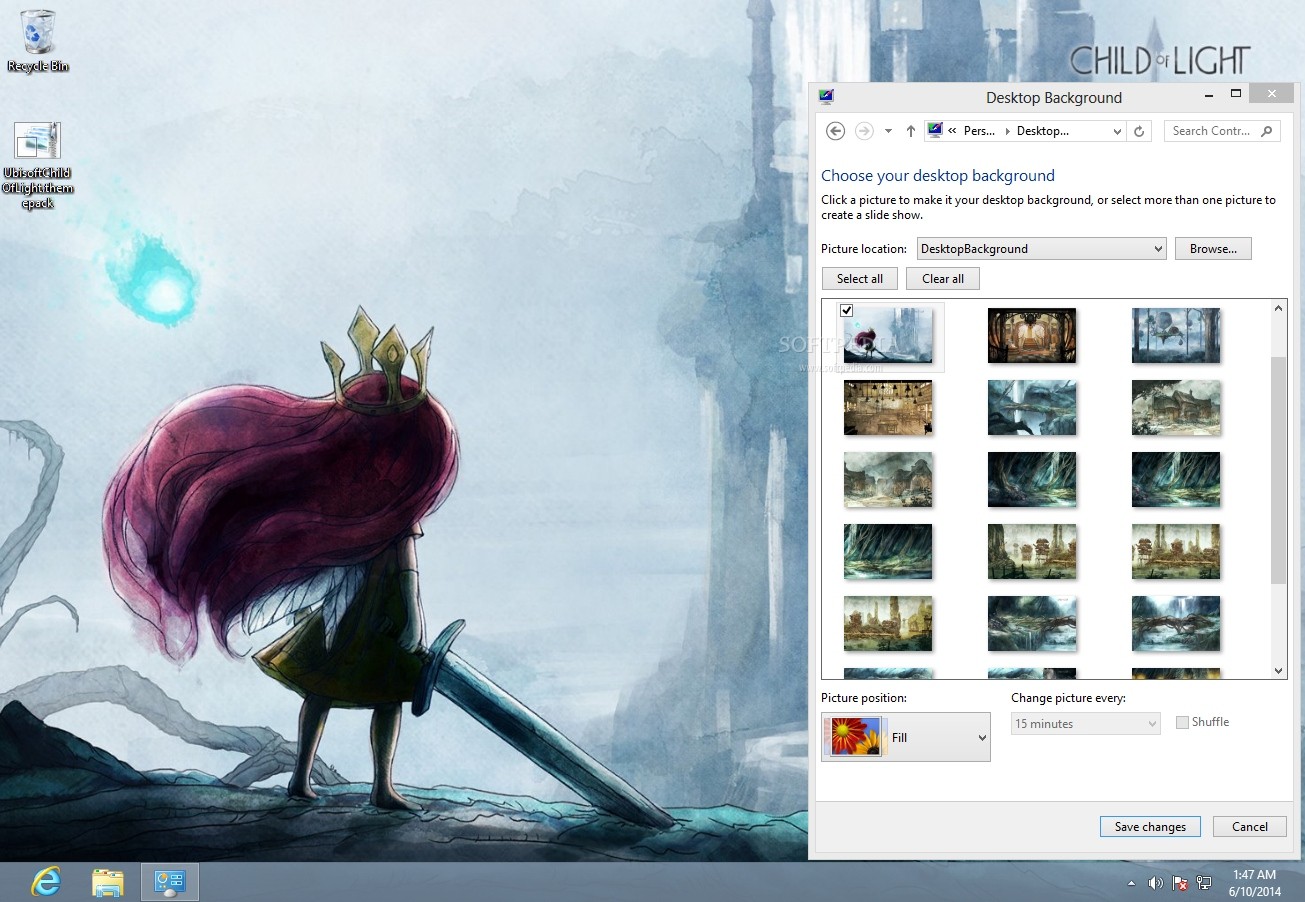Screen dimensions: 1305x902
Task: Click the wallpaper list scroll up arrow
Action: tap(1279, 308)
